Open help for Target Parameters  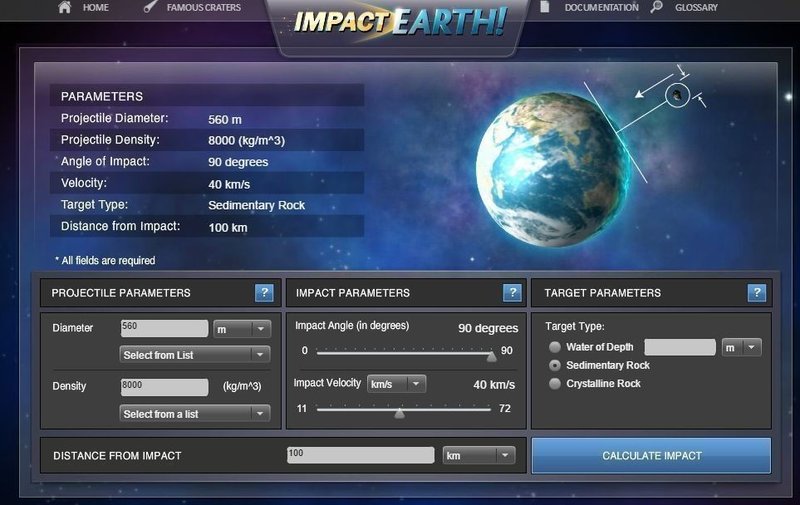[x=757, y=293]
